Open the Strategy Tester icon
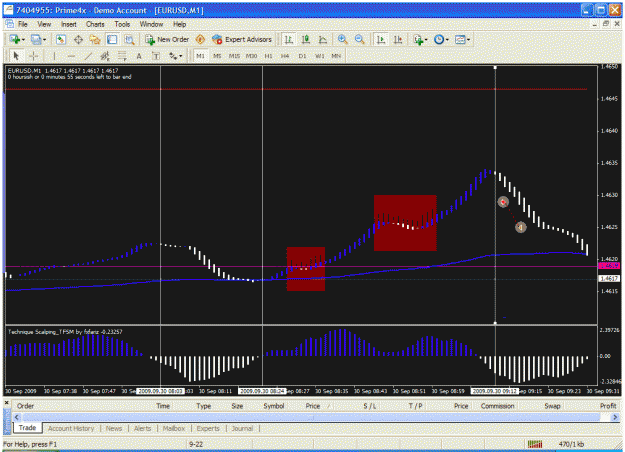 click(x=129, y=39)
